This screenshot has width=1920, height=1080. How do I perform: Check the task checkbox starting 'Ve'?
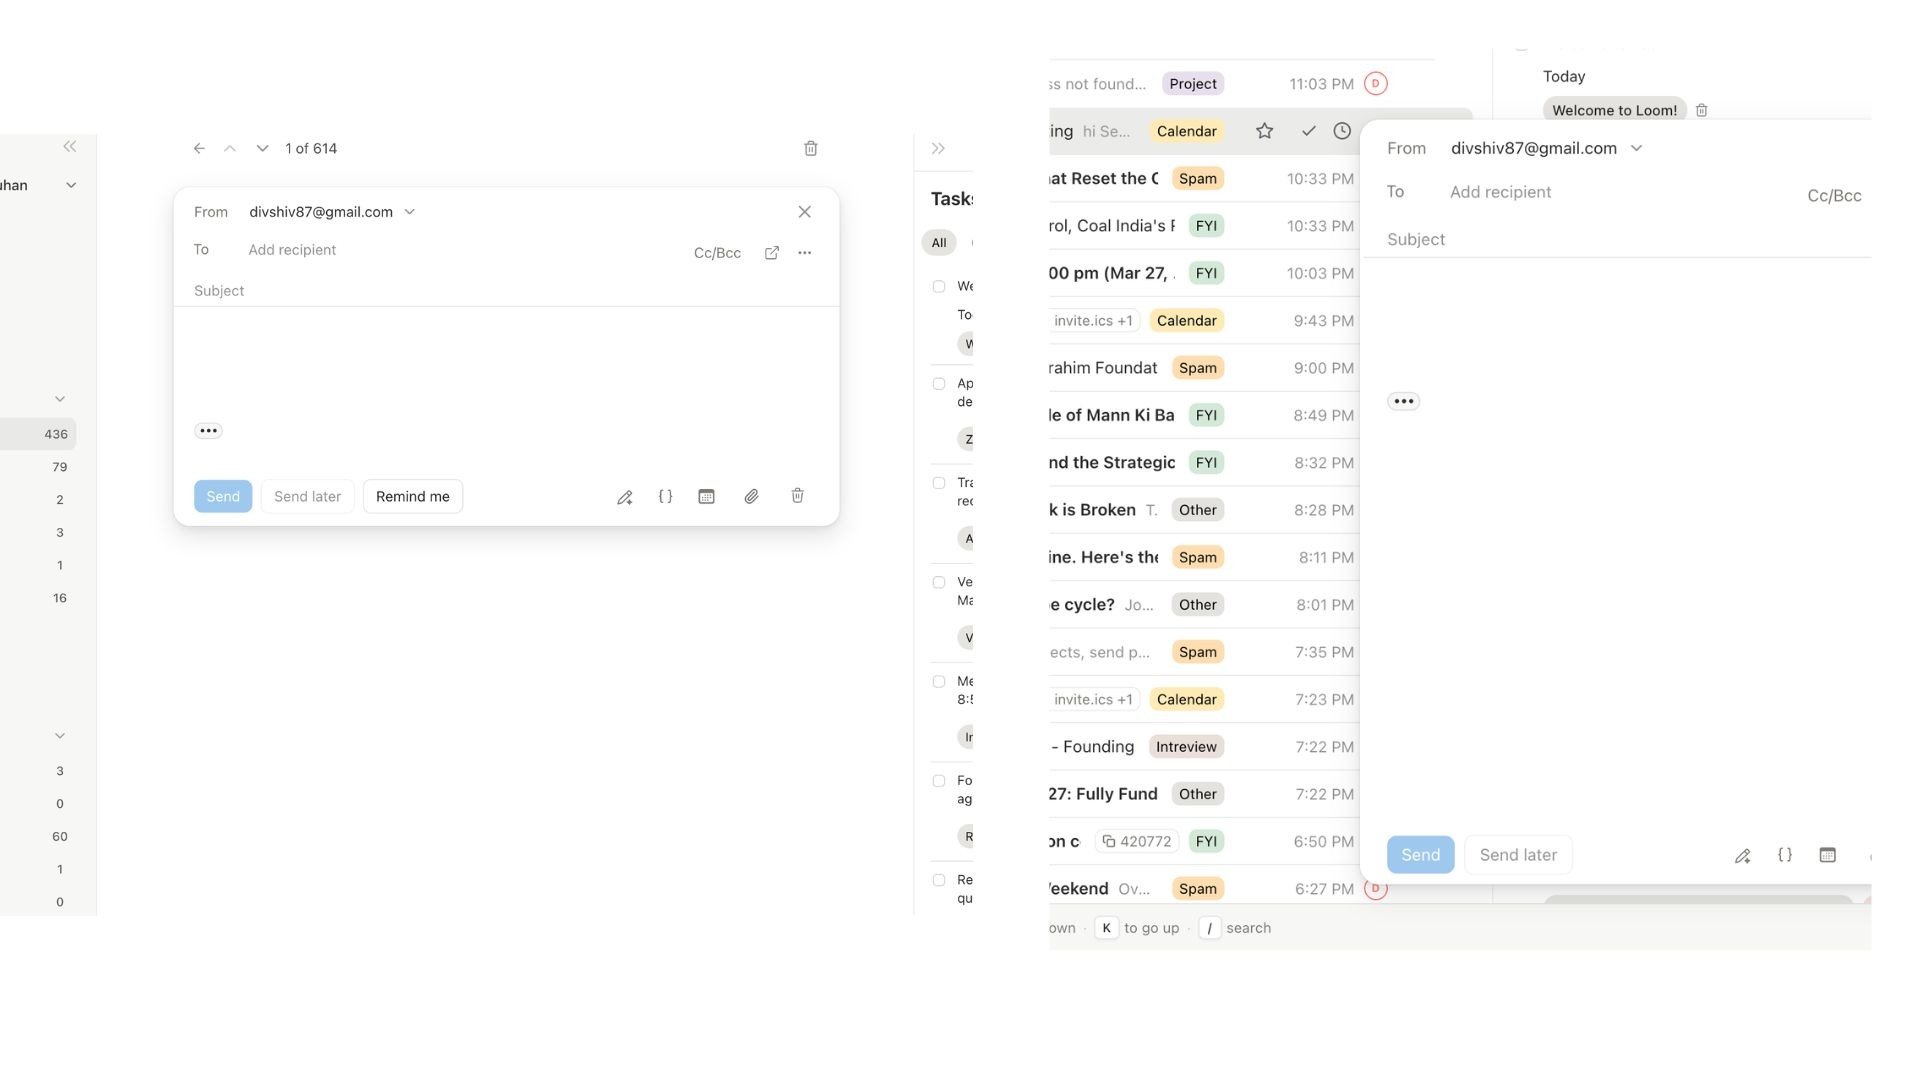point(939,582)
